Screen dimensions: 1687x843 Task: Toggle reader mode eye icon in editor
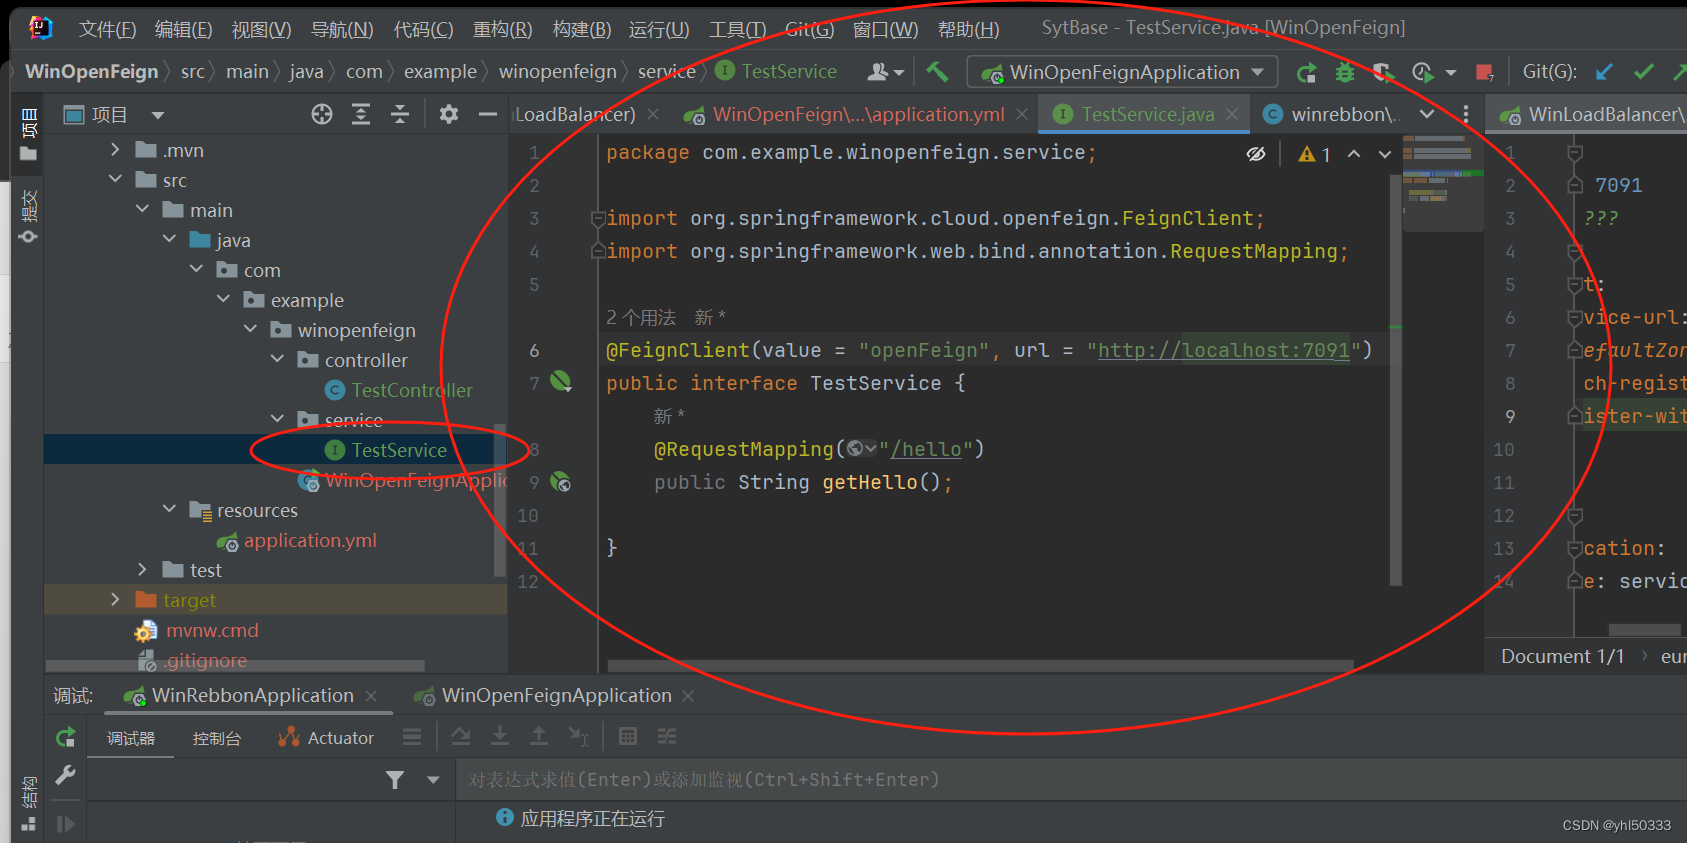1256,154
